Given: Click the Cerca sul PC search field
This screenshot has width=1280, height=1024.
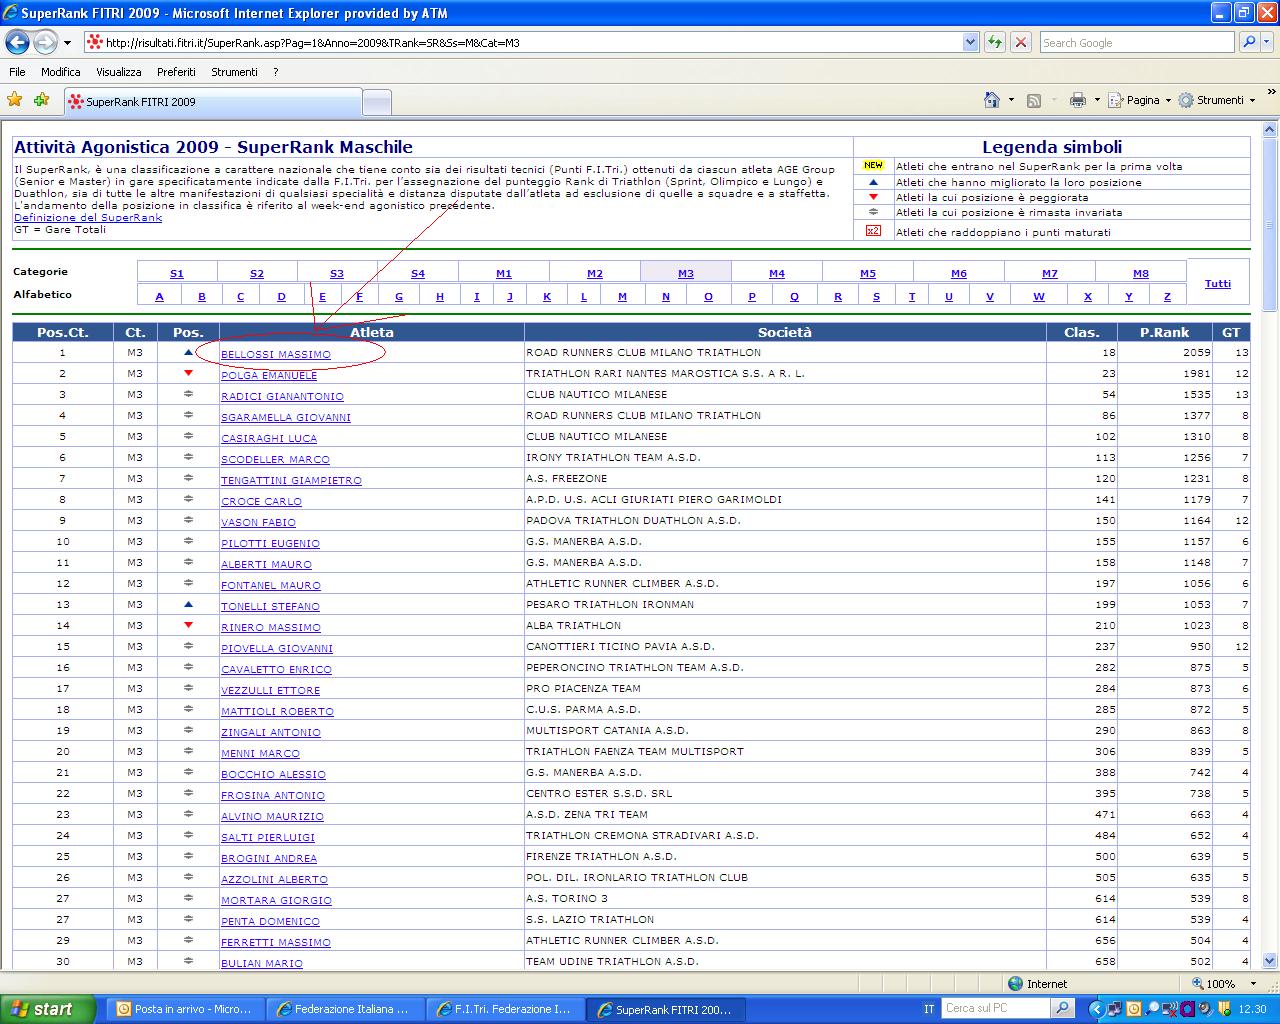Looking at the screenshot, I should coord(996,1008).
